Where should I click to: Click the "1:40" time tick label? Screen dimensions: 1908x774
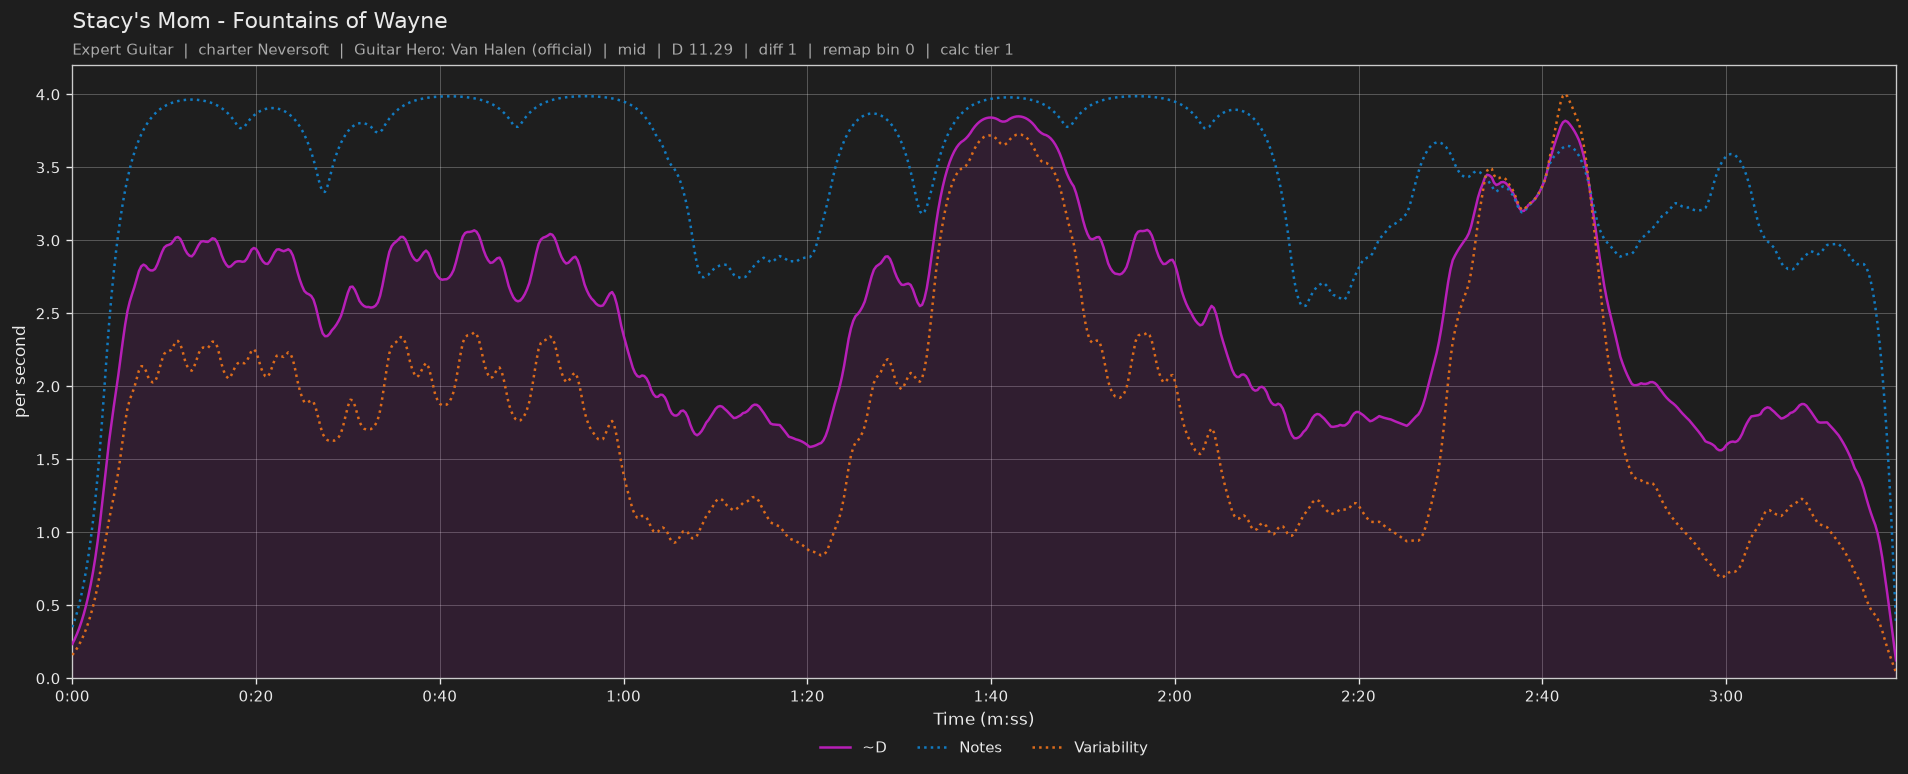coord(991,696)
